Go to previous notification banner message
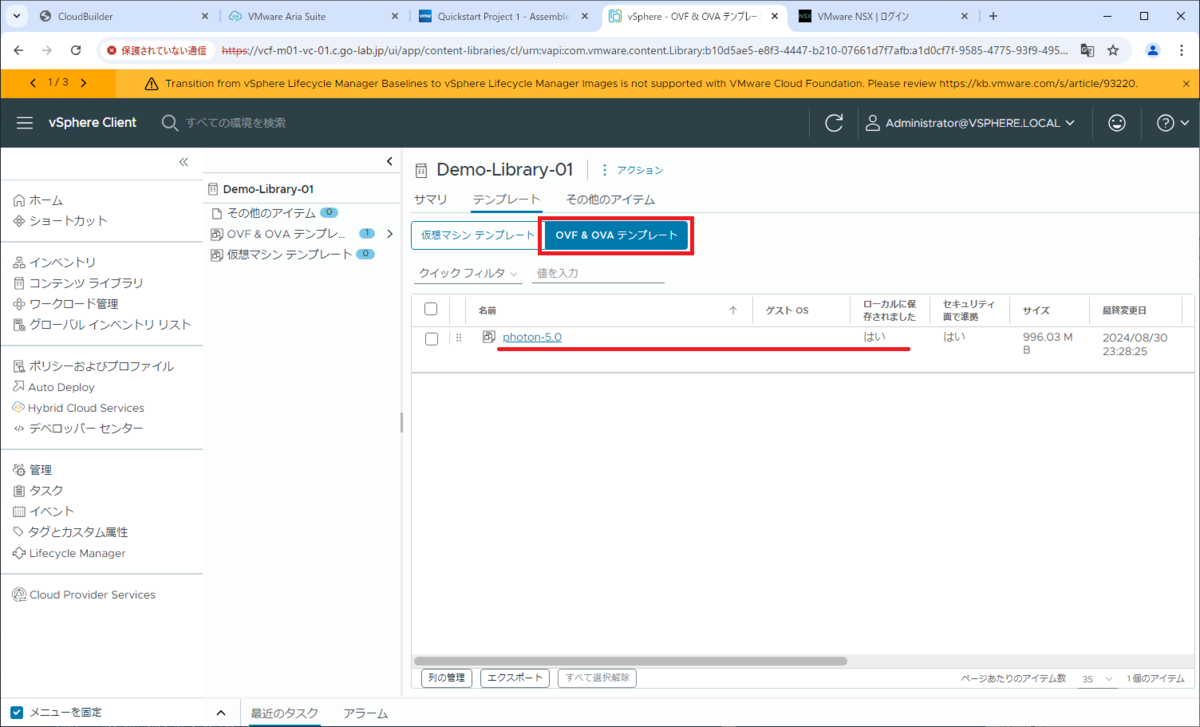This screenshot has width=1200, height=727. click(x=34, y=83)
